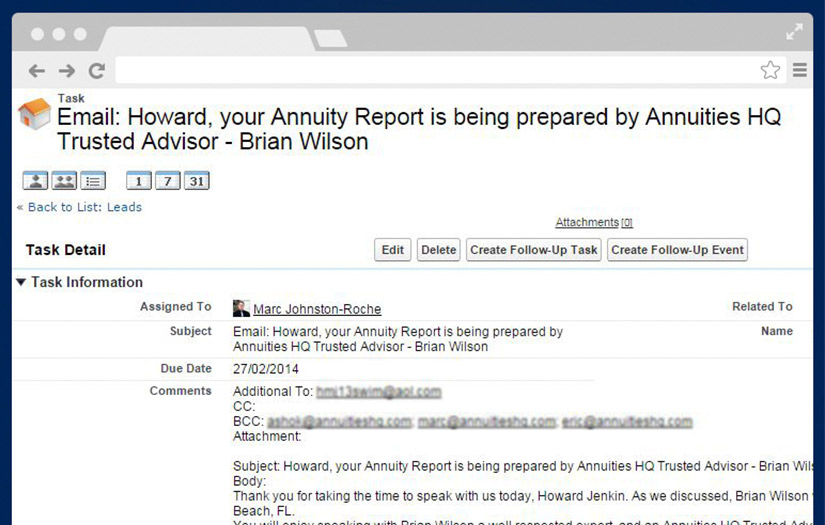Click the Subject field value text
Image resolution: width=825 pixels, height=525 pixels.
(x=398, y=339)
